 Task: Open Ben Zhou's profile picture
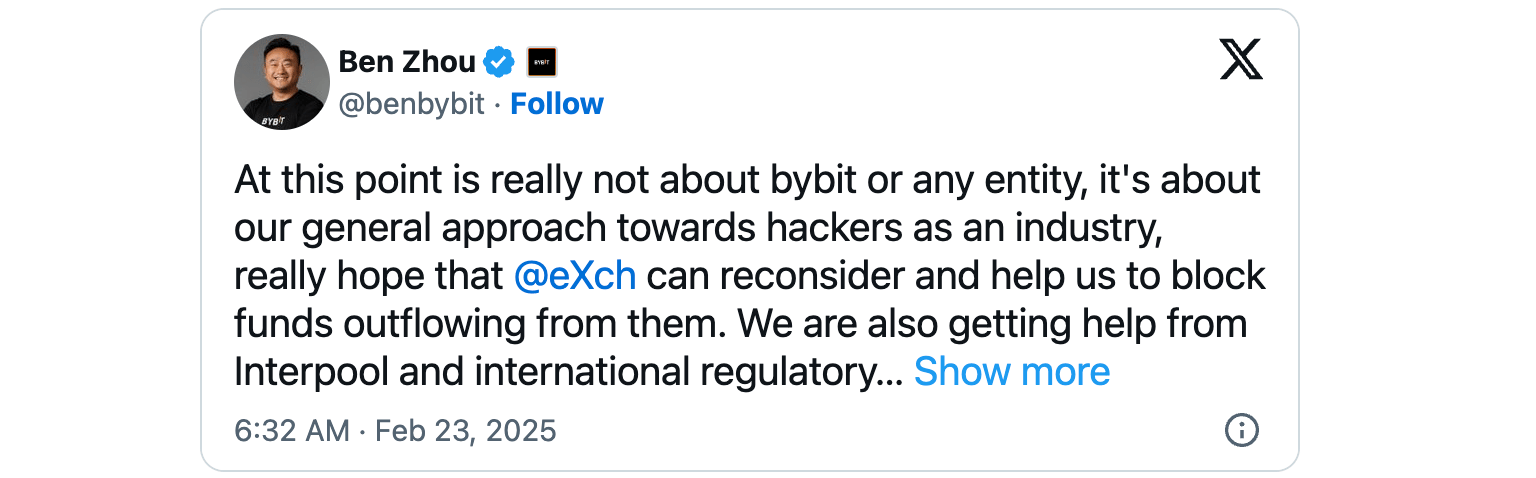282,82
